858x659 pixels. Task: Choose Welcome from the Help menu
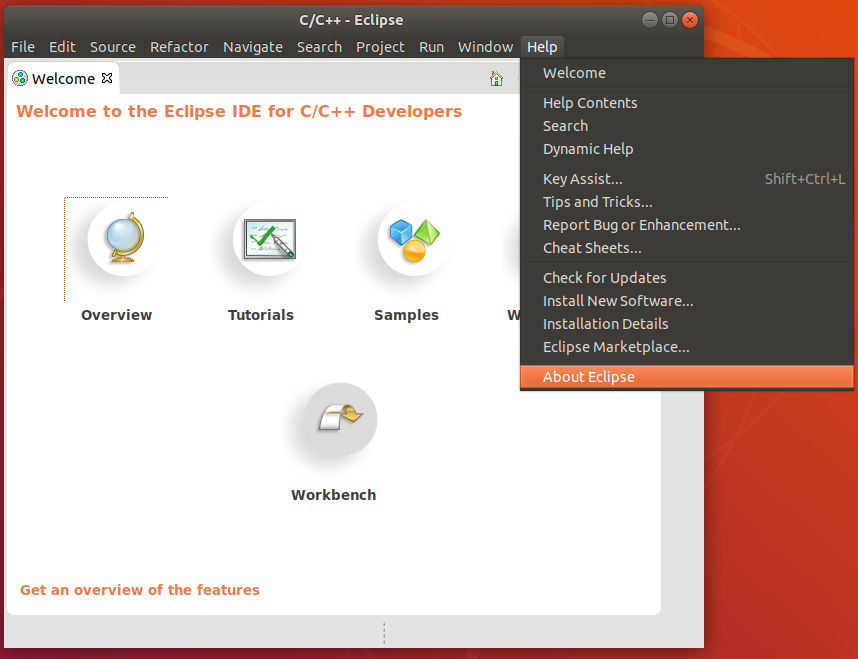coord(687,73)
